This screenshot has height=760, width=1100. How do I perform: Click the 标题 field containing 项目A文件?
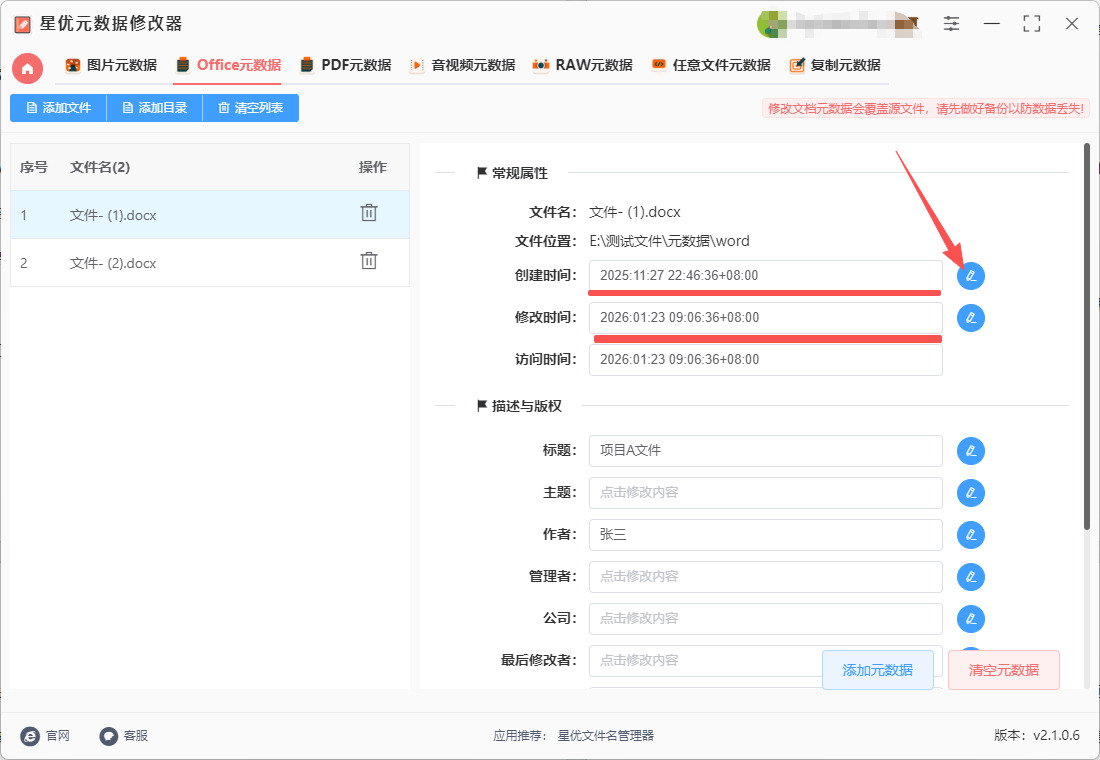[765, 451]
